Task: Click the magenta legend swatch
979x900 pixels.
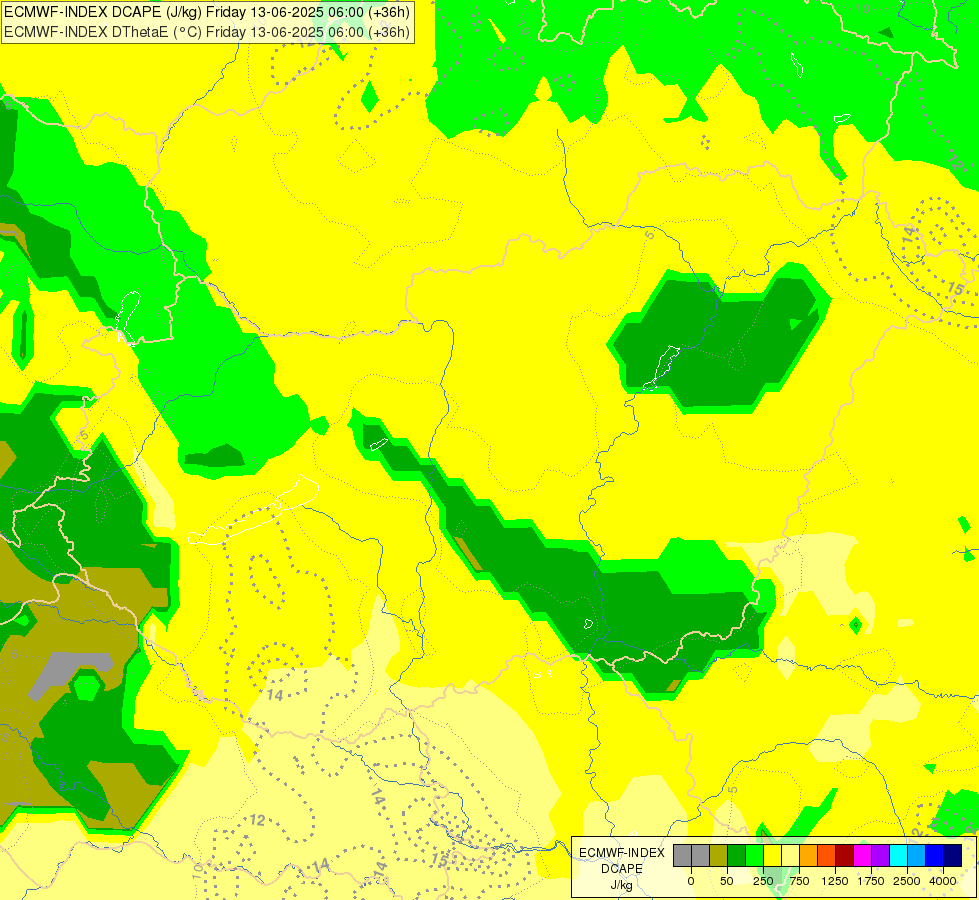Action: [862, 855]
